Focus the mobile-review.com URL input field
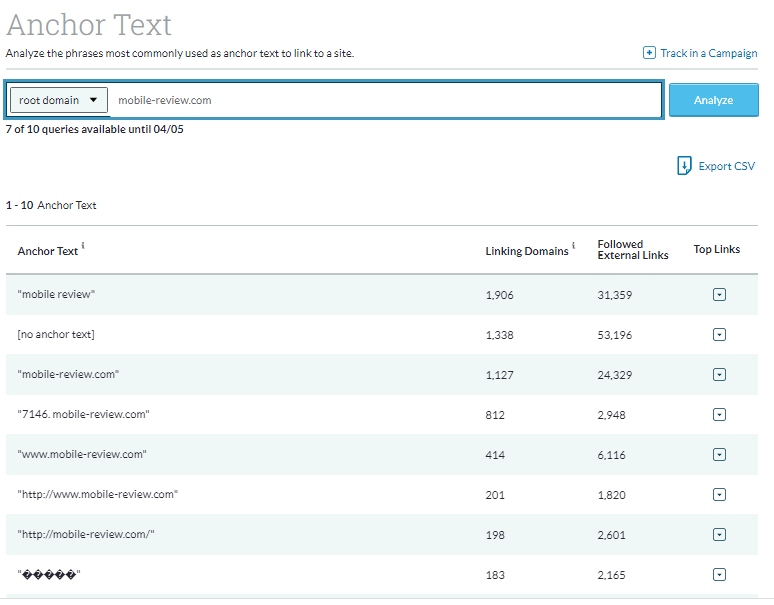This screenshot has height=605, width=774. coord(386,100)
